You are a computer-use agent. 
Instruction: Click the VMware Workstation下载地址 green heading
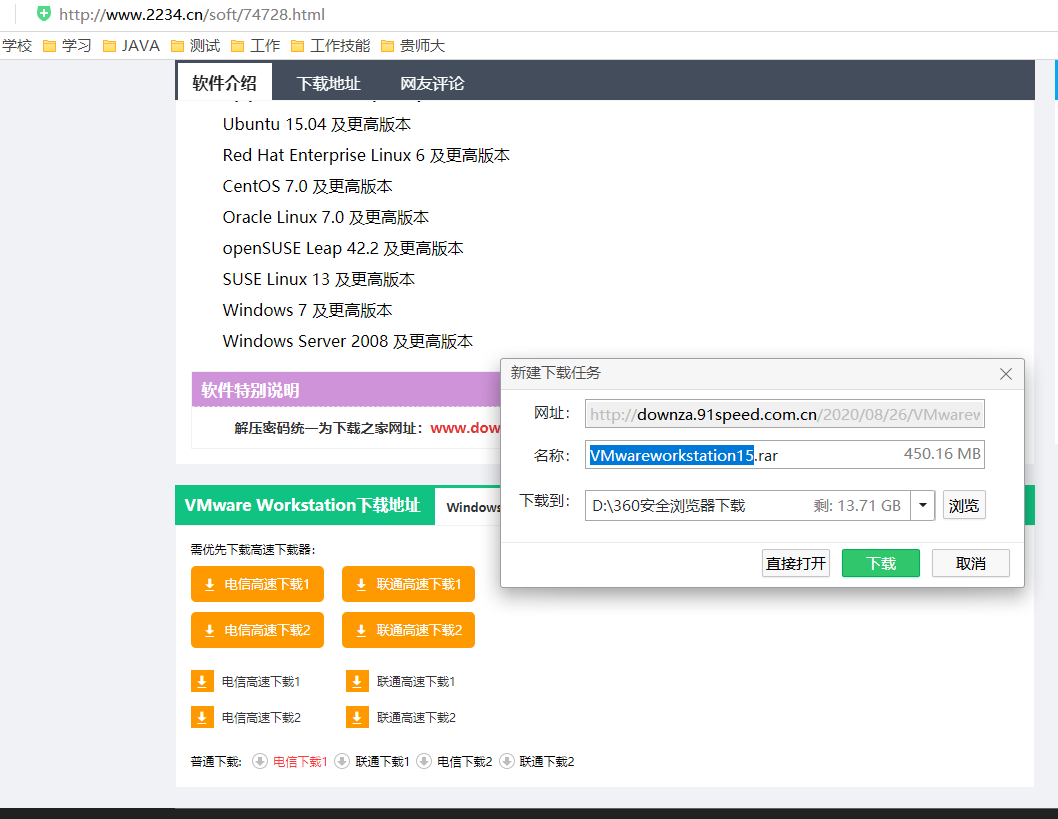(302, 505)
